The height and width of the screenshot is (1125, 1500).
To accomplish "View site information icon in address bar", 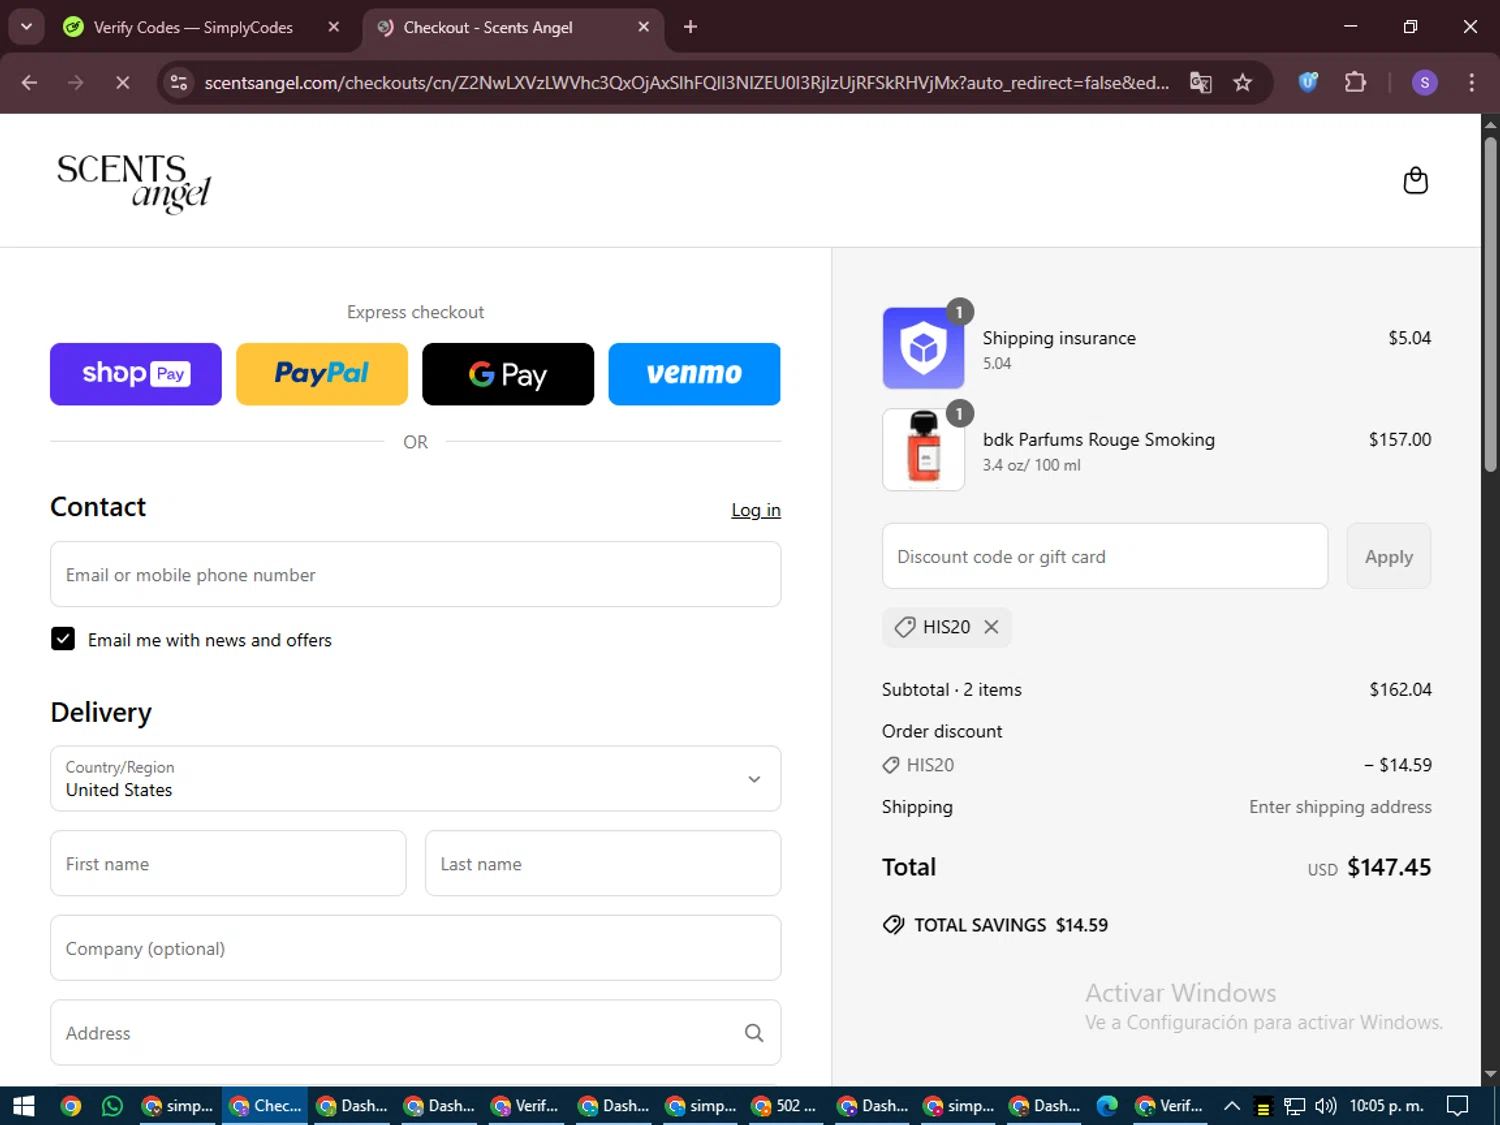I will 179,82.
